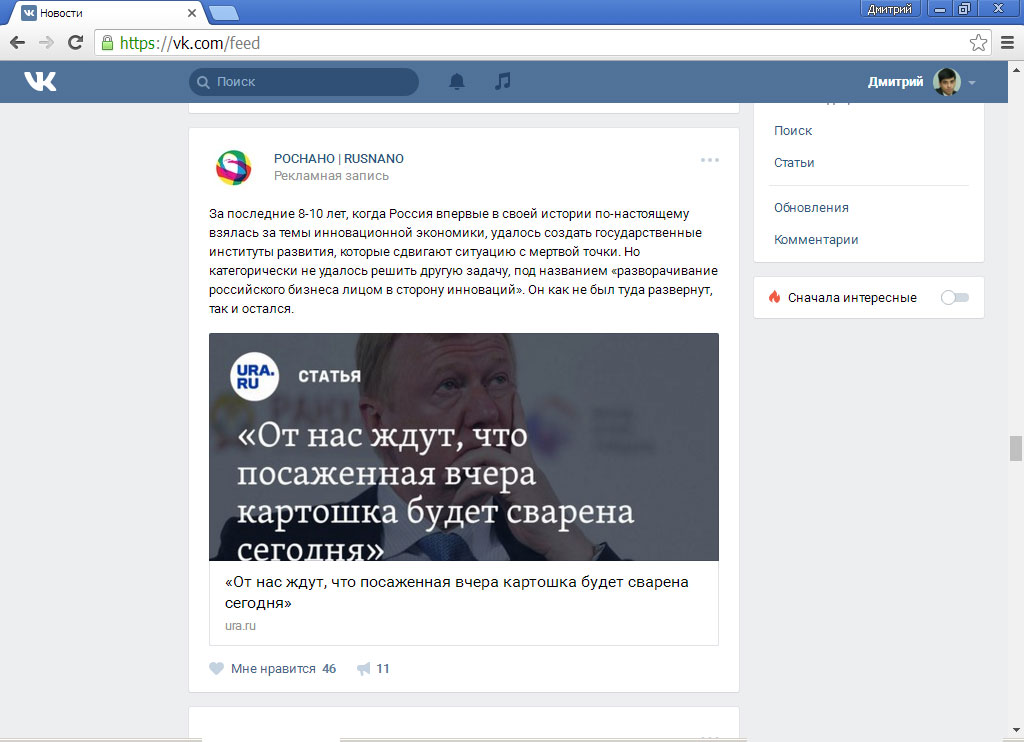
Task: Click the page vertical scrollbar thumb
Action: (1016, 449)
